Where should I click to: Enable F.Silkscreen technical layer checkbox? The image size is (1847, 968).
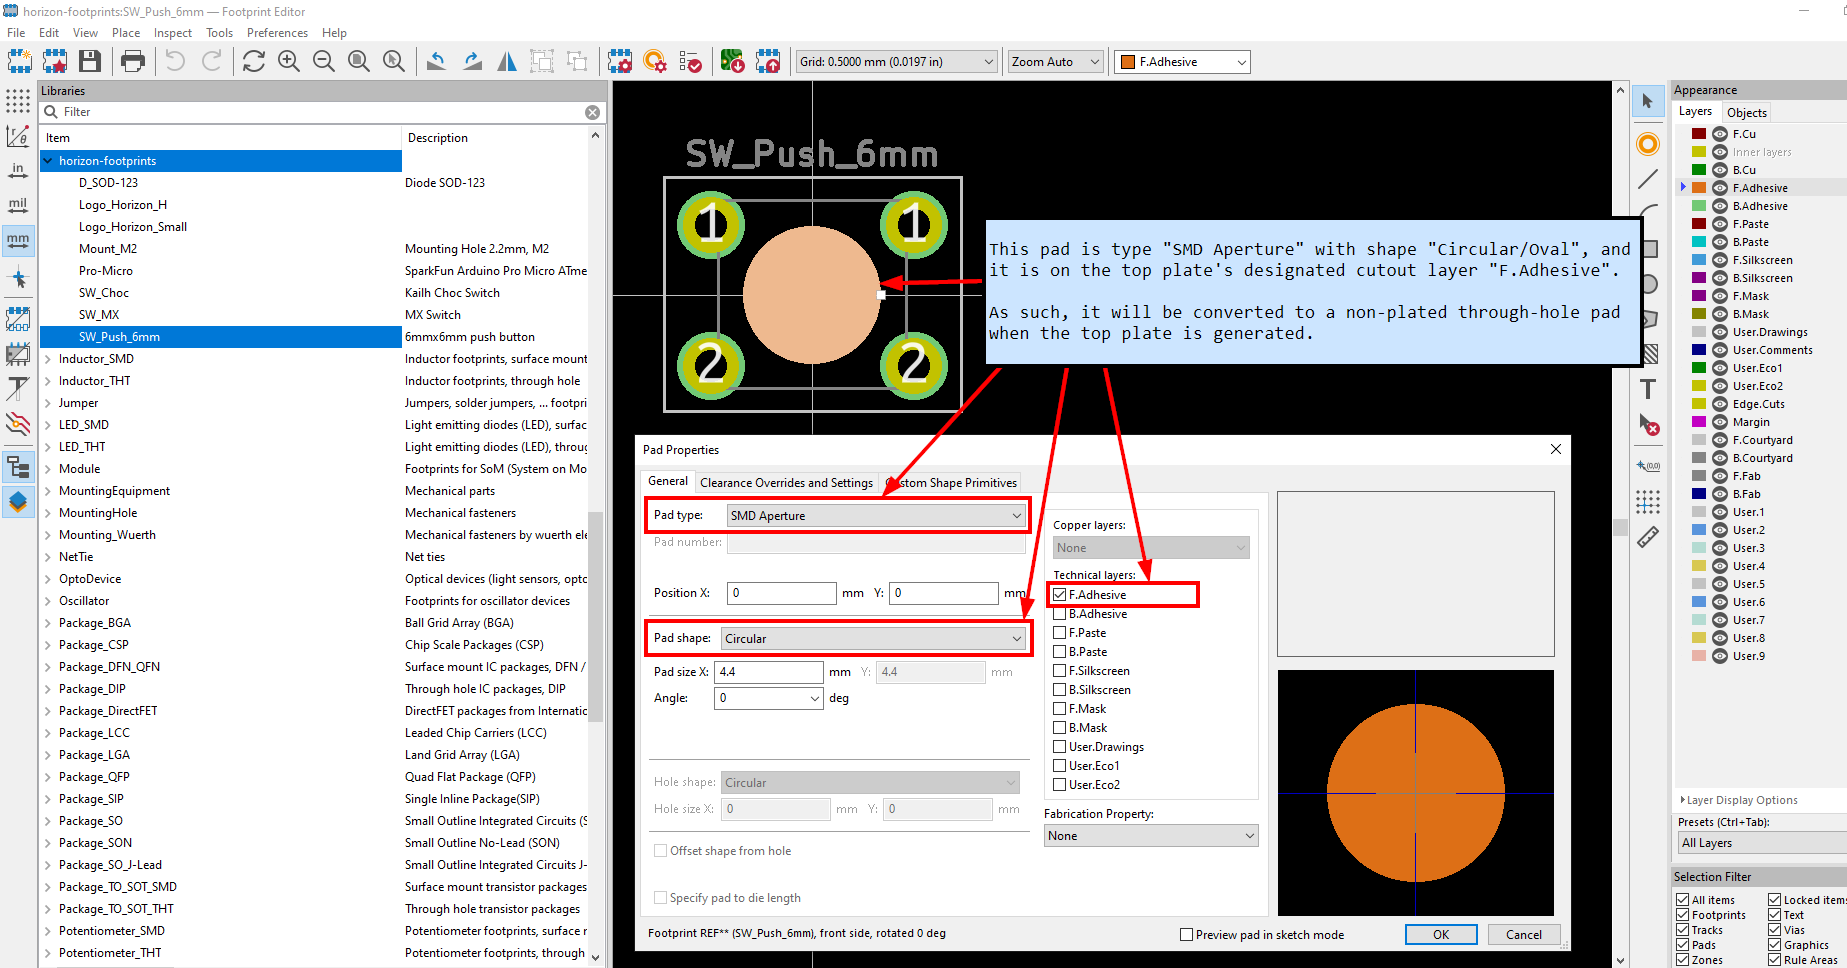click(x=1060, y=671)
